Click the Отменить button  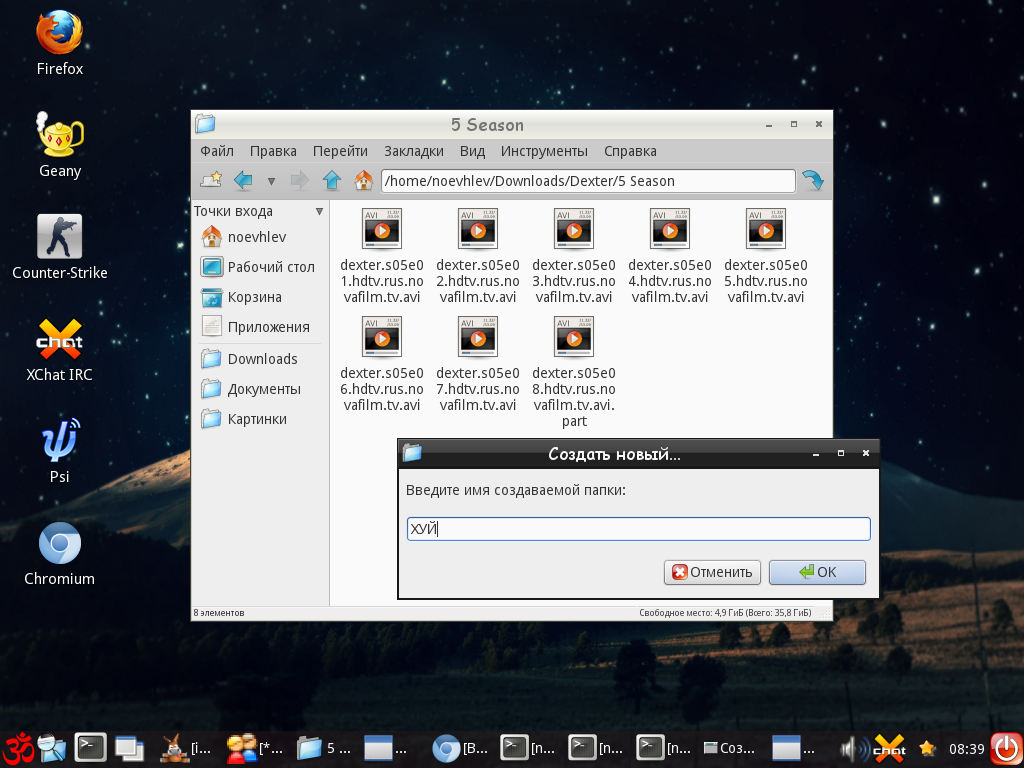coord(712,572)
